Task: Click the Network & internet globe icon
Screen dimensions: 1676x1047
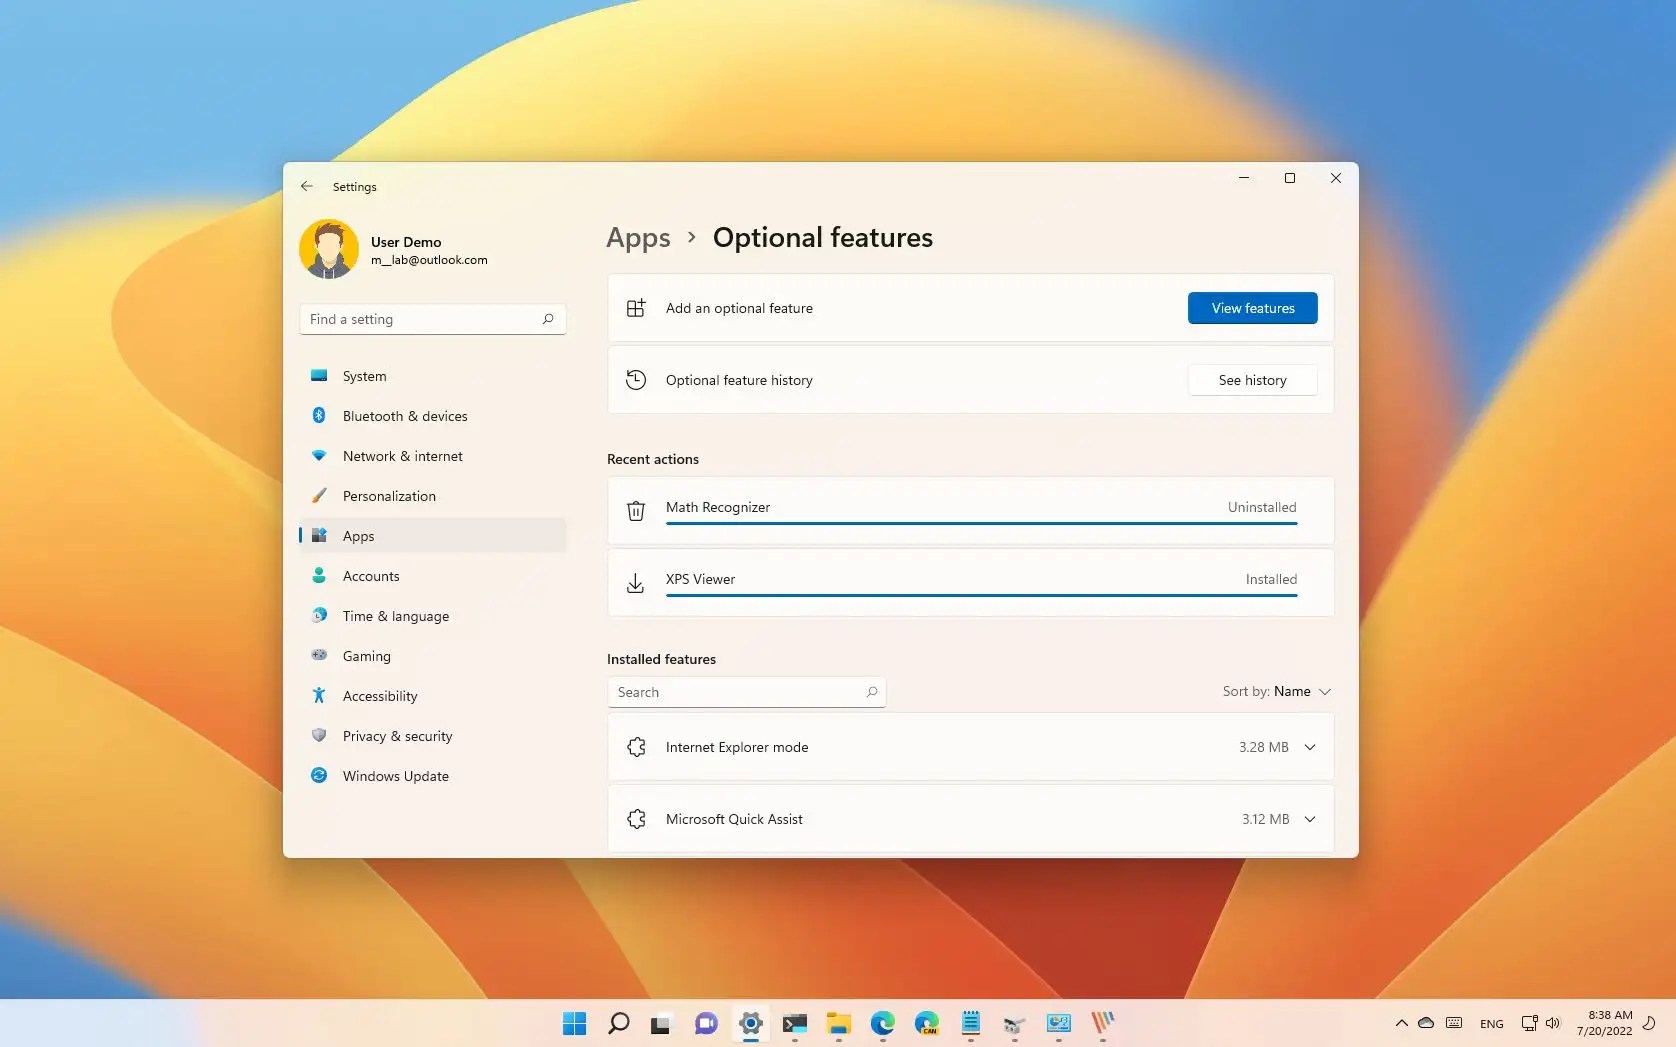Action: coord(318,455)
